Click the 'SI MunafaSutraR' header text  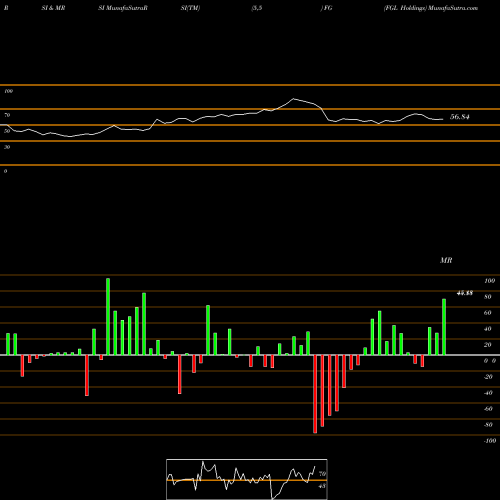pos(123,8)
